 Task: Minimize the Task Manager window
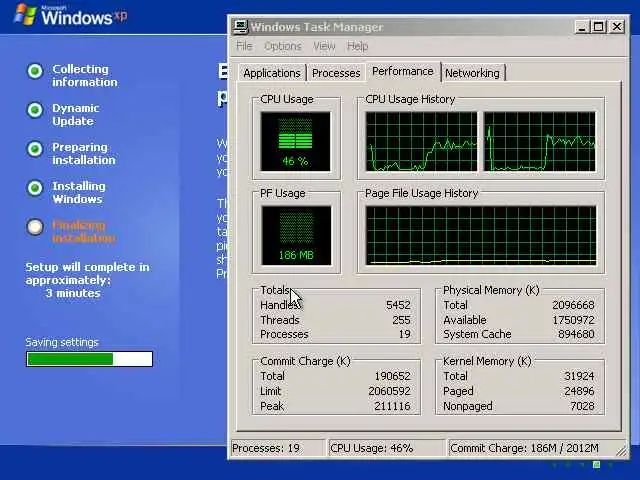click(582, 27)
